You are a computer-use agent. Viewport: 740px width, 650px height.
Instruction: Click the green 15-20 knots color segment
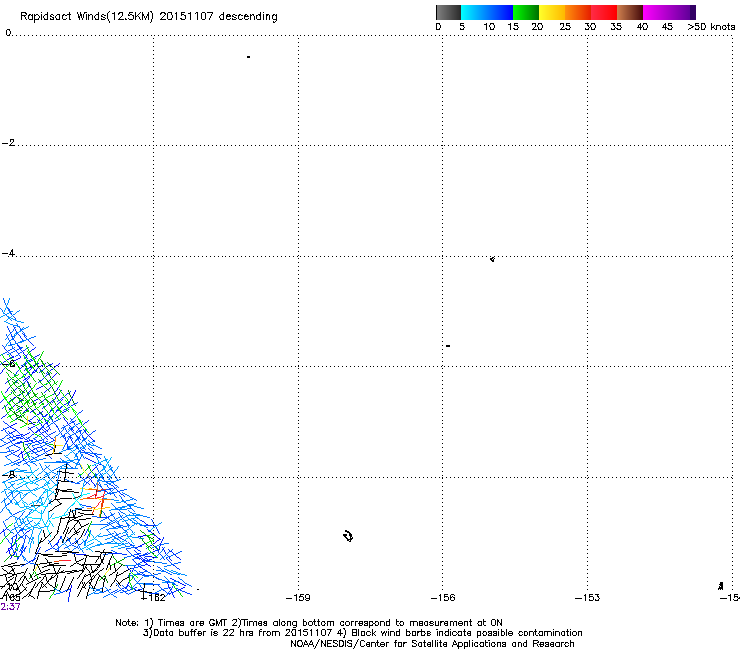tap(526, 12)
